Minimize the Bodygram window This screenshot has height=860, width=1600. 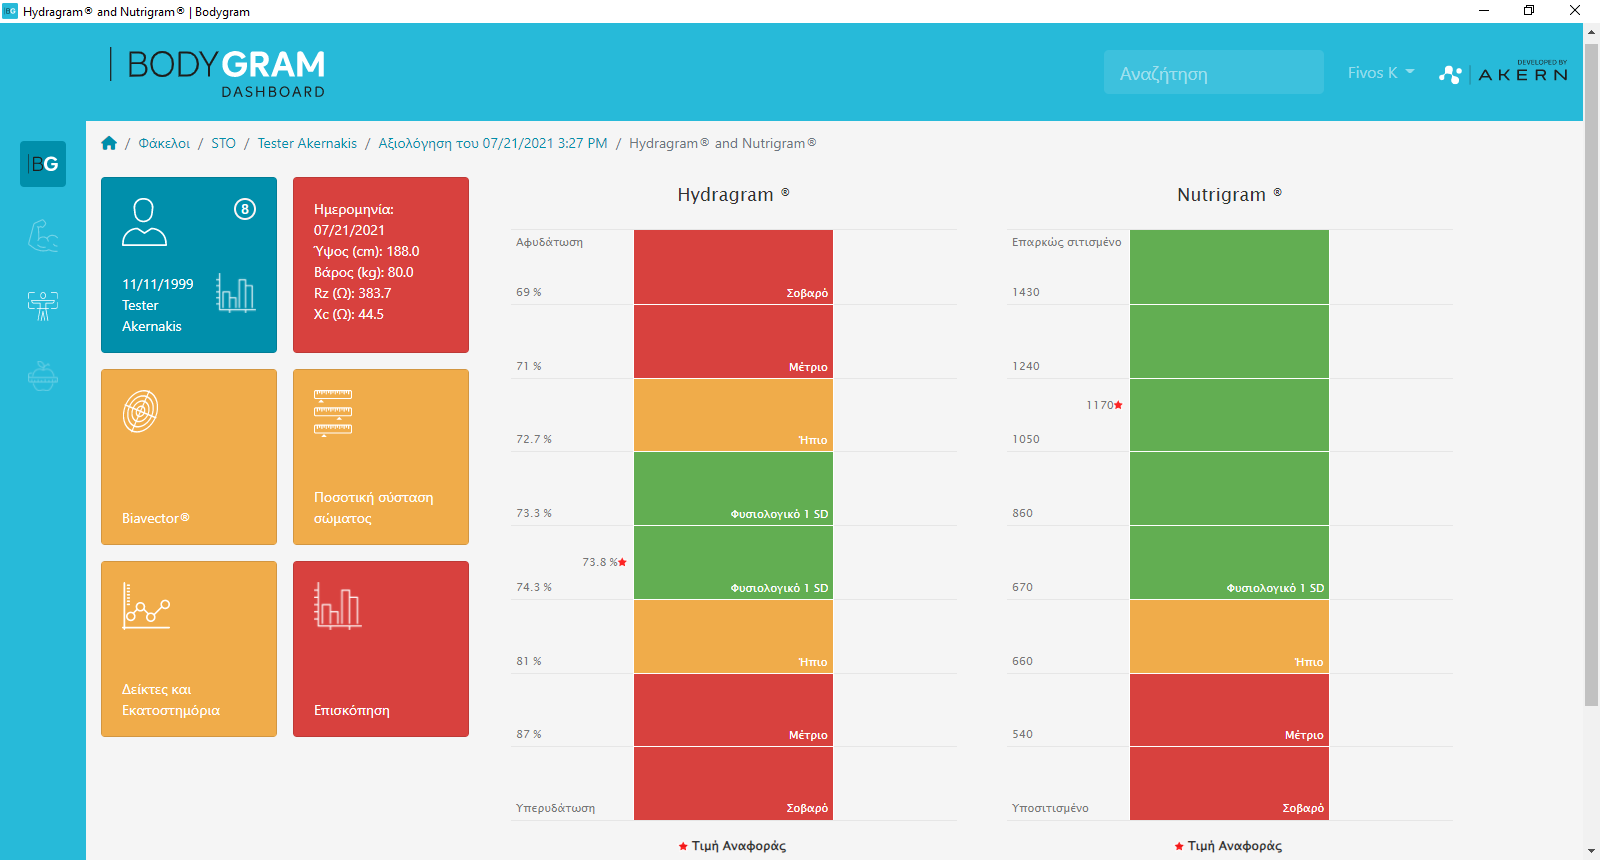click(1484, 11)
